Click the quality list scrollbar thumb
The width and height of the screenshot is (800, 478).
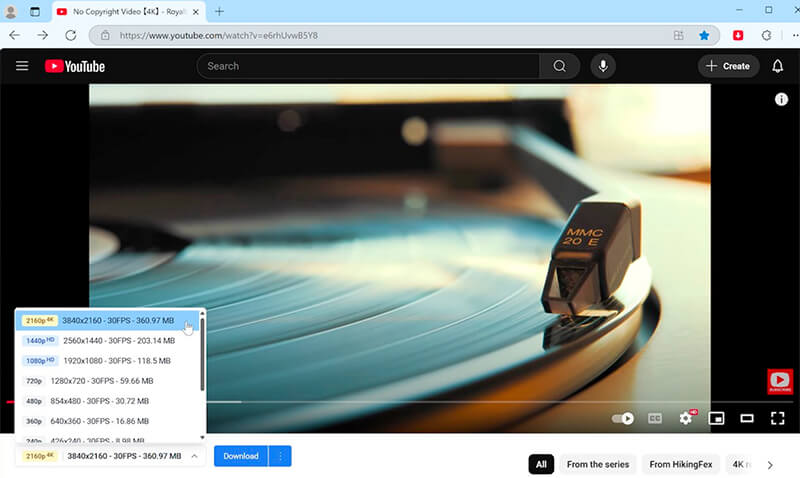pyautogui.click(x=203, y=353)
